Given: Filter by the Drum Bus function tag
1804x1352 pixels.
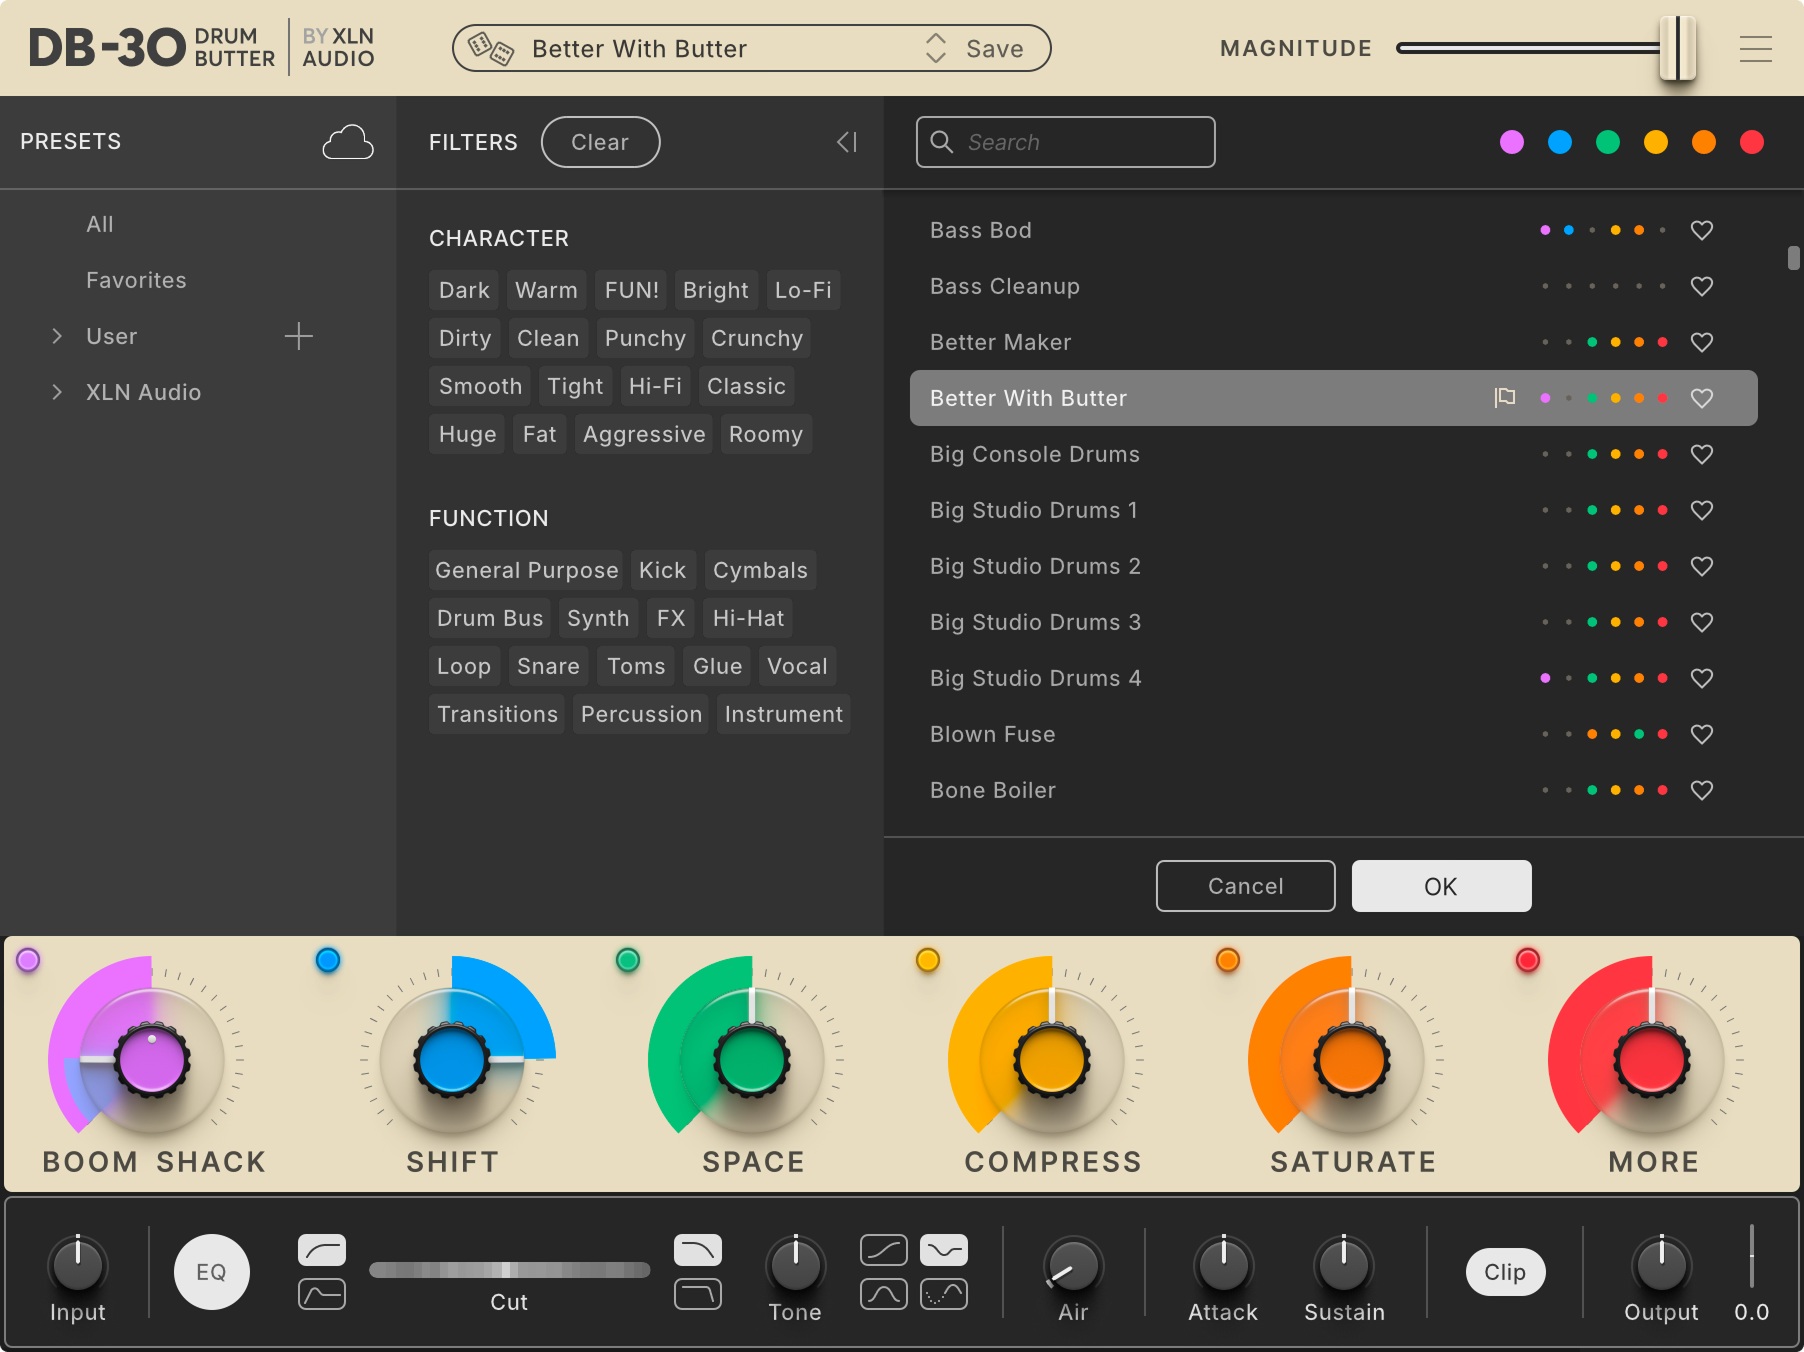Looking at the screenshot, I should point(490,618).
